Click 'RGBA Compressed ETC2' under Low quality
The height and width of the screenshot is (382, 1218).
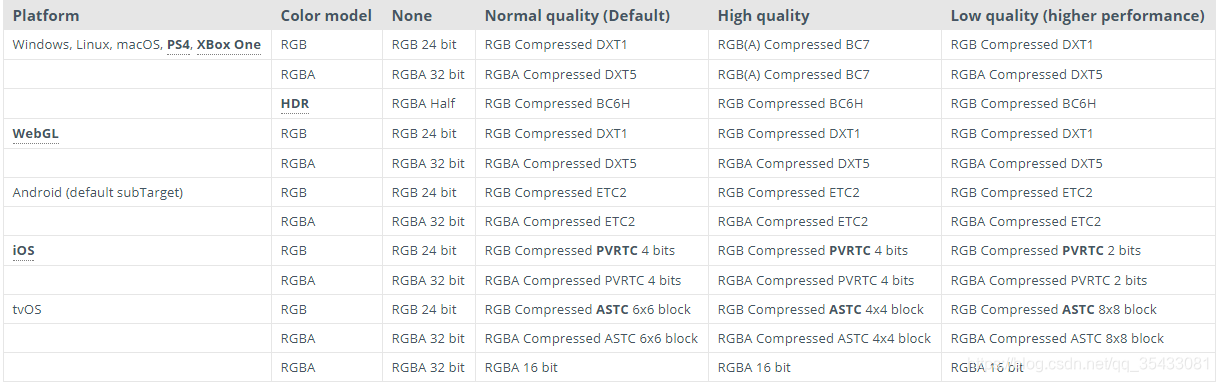[1026, 221]
